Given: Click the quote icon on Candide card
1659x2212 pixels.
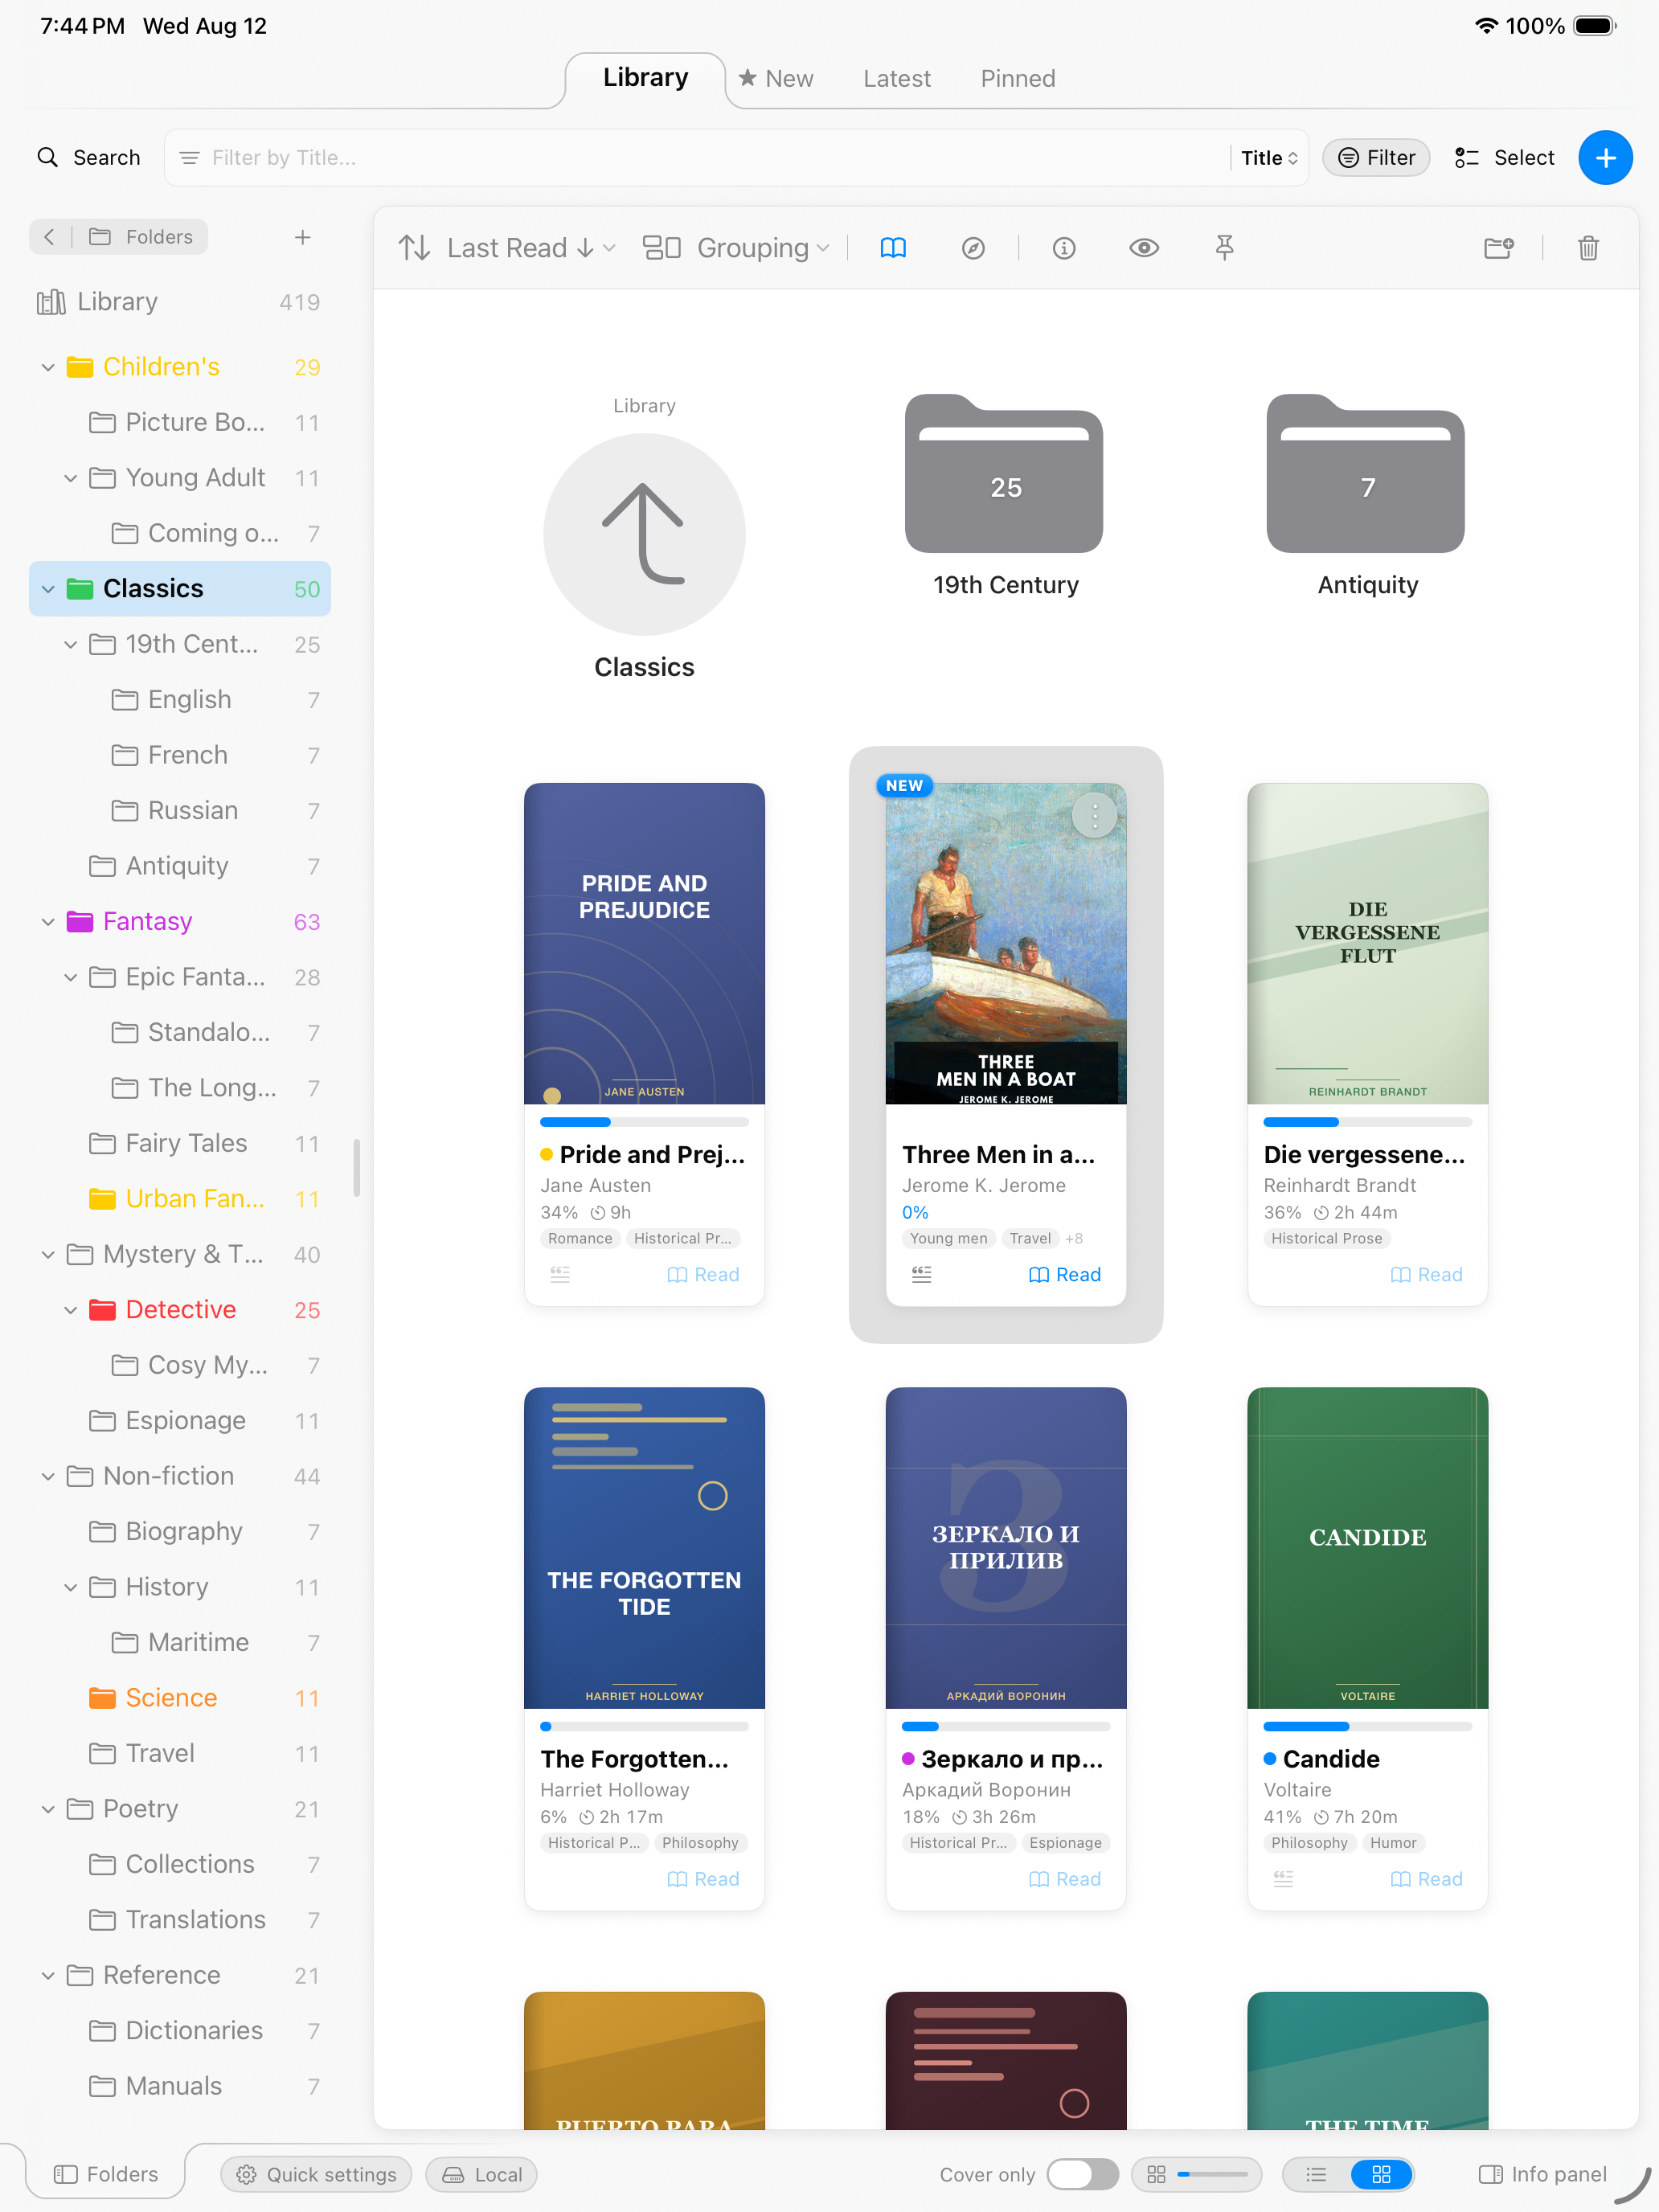Looking at the screenshot, I should (x=1283, y=1879).
